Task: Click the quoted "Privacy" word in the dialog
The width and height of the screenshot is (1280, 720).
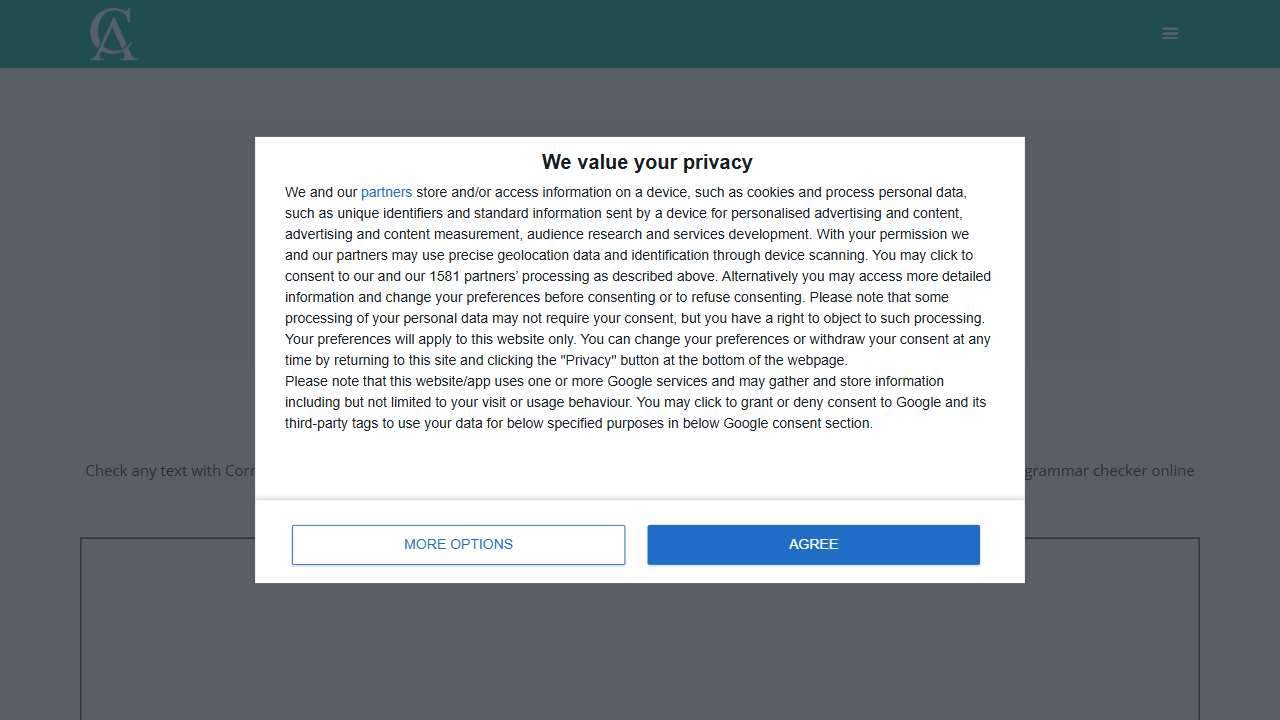Action: (591, 360)
